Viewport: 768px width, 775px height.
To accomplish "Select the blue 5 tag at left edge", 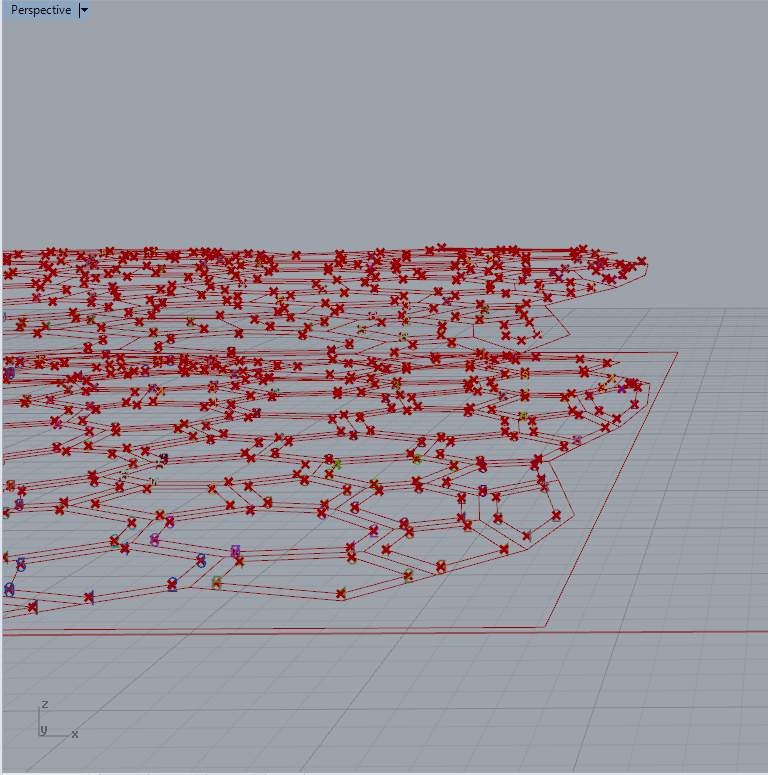I will point(20,565).
